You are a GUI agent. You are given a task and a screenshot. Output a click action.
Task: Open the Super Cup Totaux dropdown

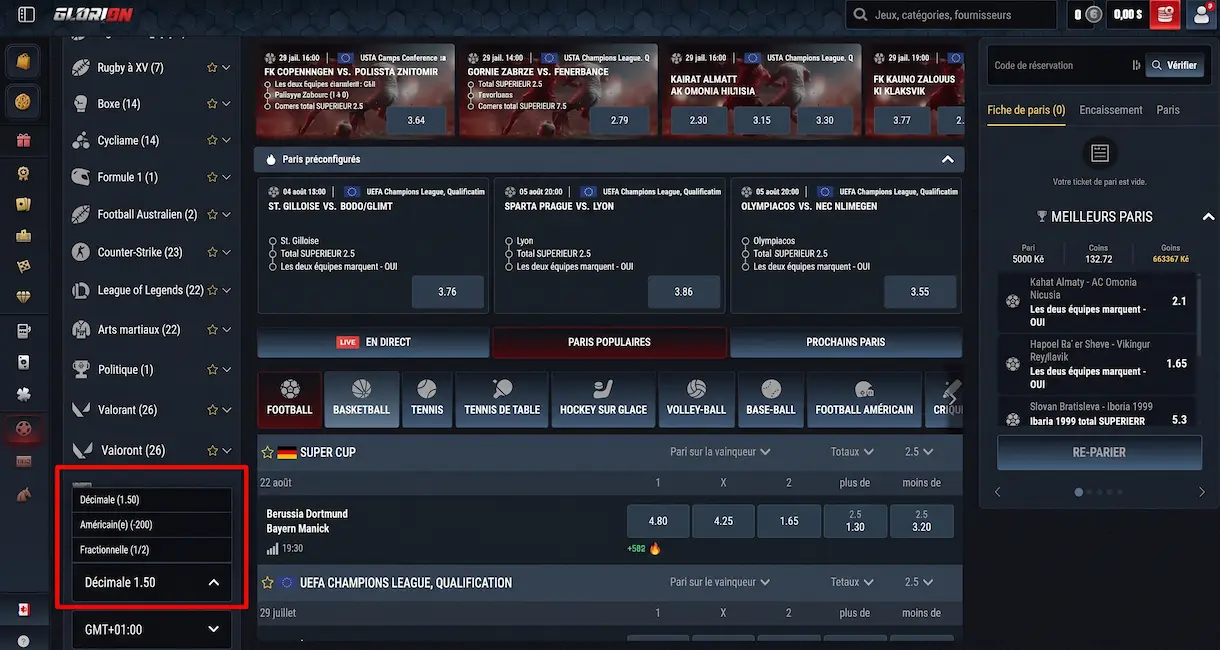852,452
